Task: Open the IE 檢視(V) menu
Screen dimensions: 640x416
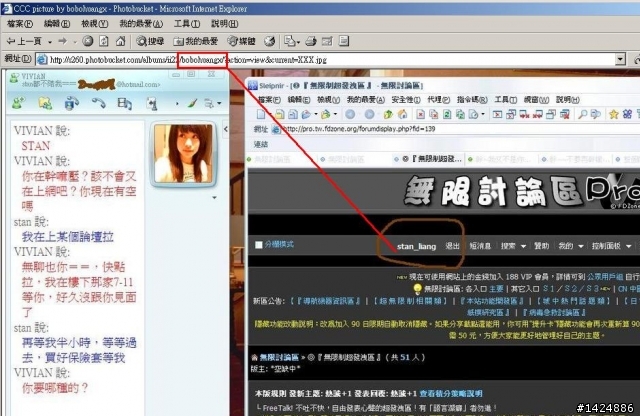Action: (x=95, y=24)
